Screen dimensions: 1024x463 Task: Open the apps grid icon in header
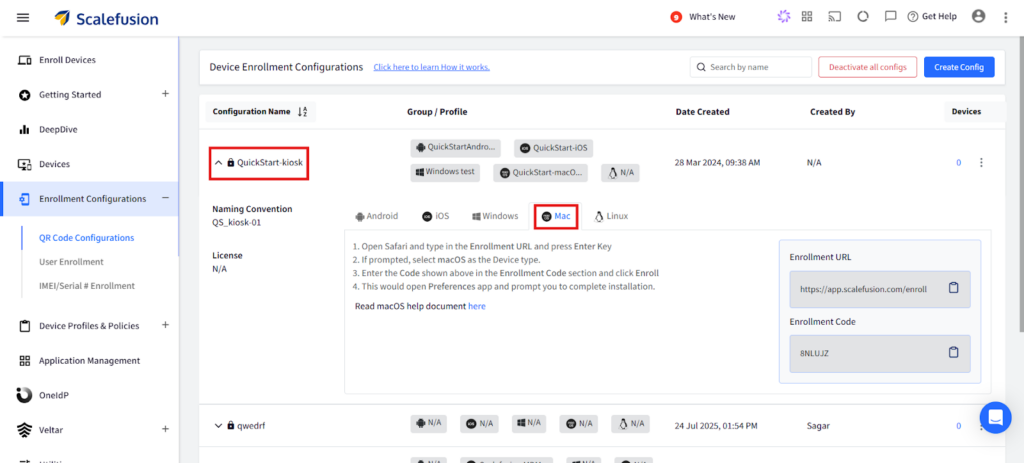point(807,17)
